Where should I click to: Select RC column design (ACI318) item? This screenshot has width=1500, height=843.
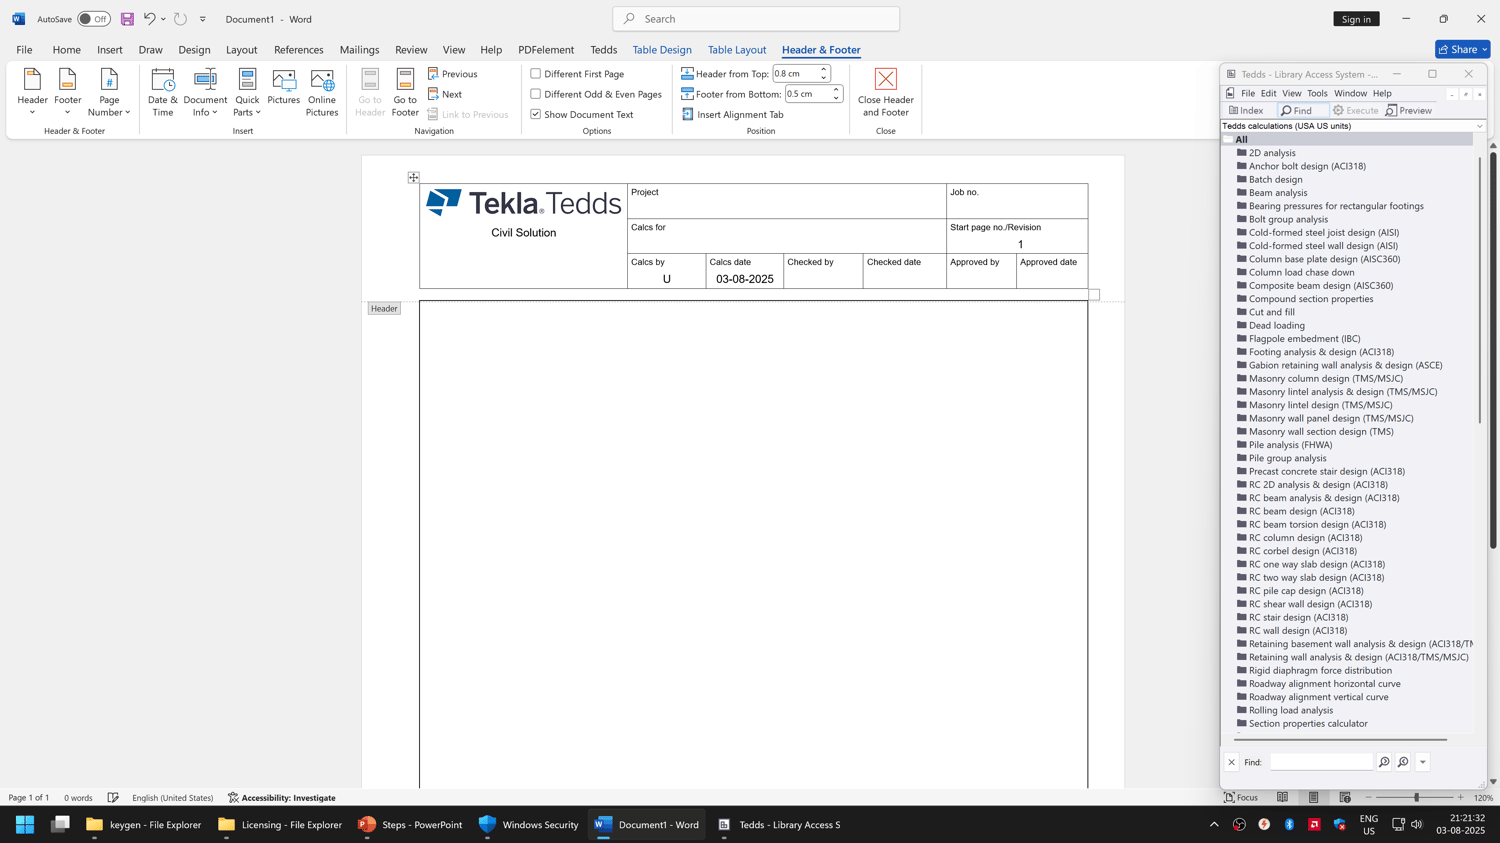coord(1305,538)
